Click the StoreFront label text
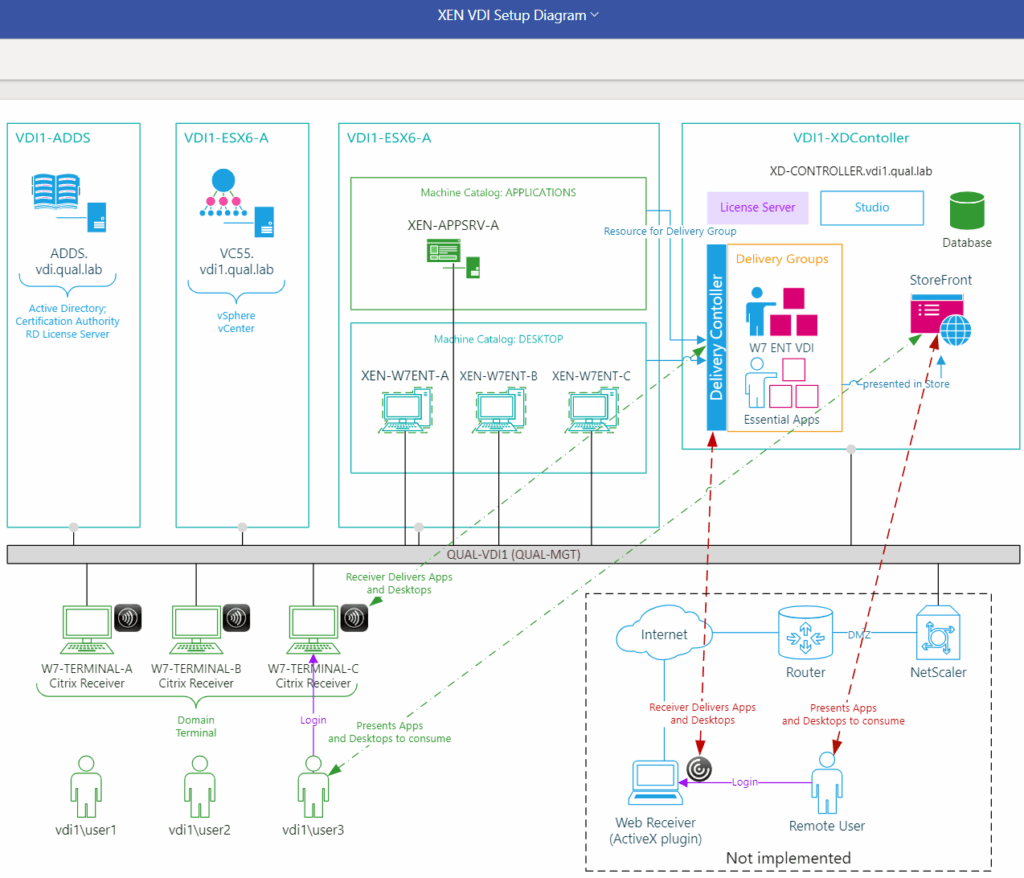 point(940,280)
